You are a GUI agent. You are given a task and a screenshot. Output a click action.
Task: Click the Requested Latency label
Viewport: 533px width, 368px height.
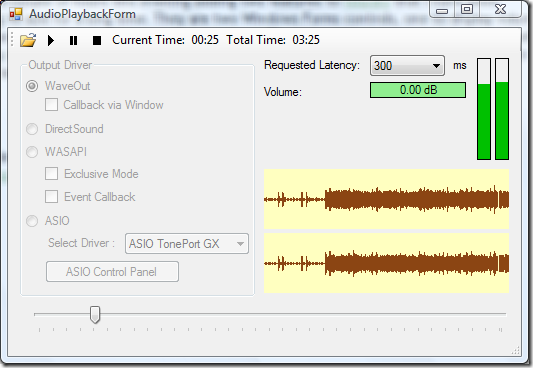pyautogui.click(x=312, y=65)
